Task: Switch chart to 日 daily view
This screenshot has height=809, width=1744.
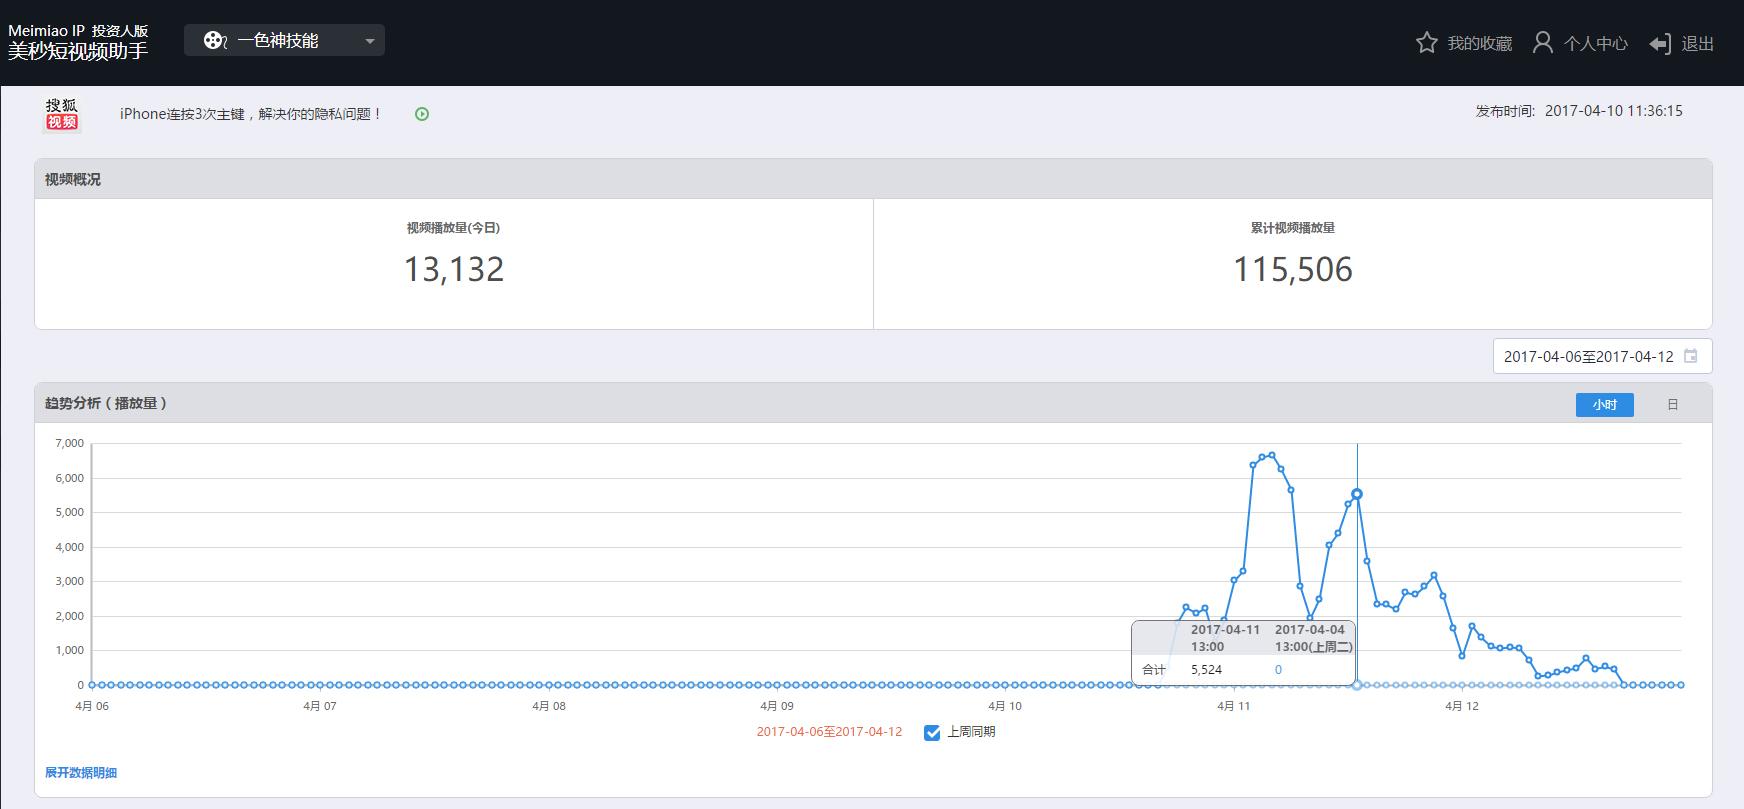Action: pos(1673,404)
